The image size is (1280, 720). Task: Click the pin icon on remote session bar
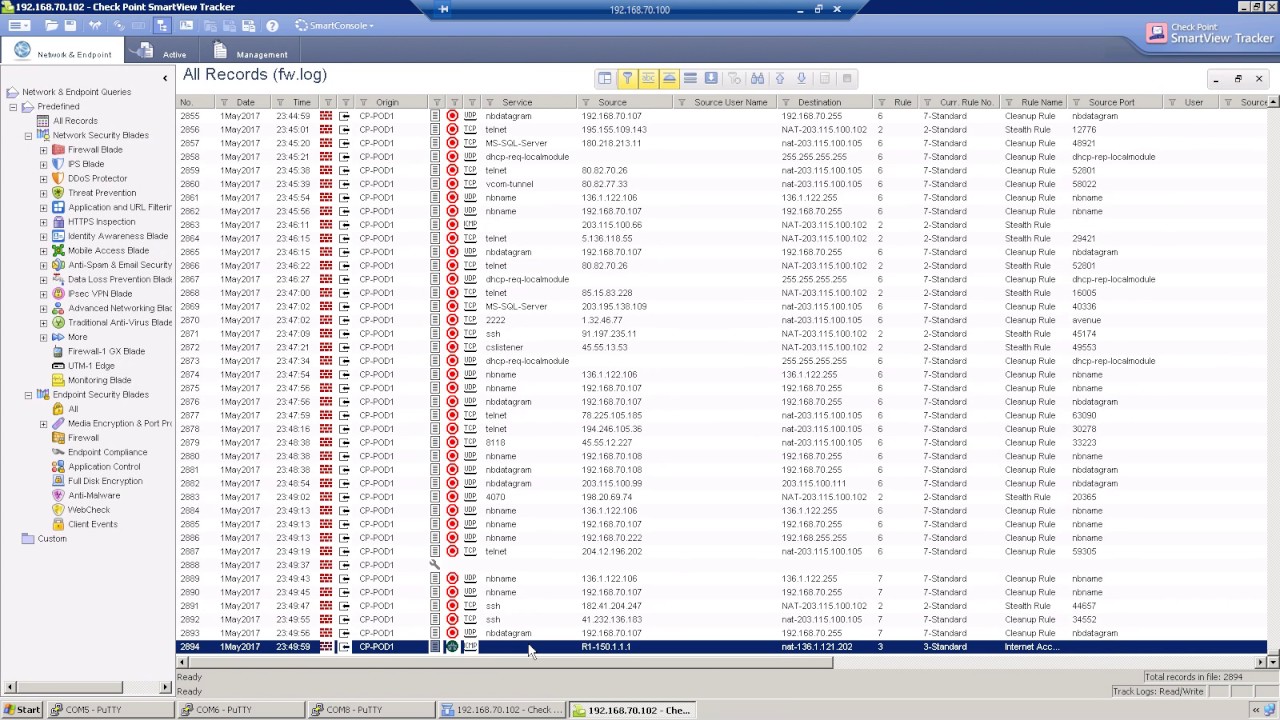[x=444, y=9]
